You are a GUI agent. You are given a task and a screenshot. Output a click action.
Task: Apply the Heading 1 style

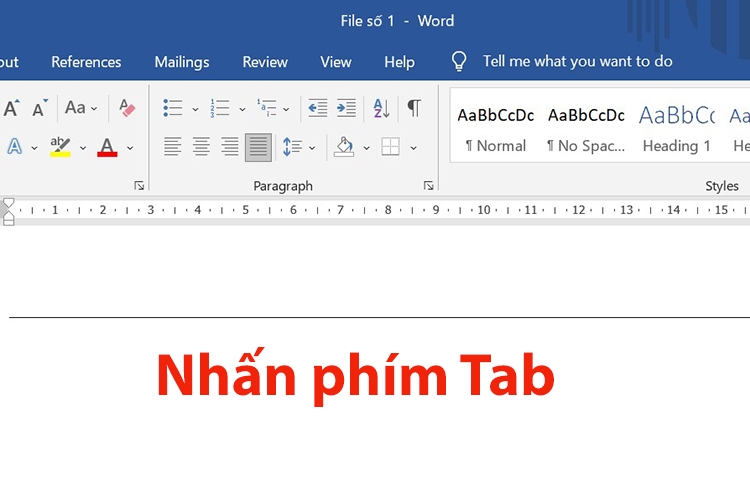click(677, 129)
